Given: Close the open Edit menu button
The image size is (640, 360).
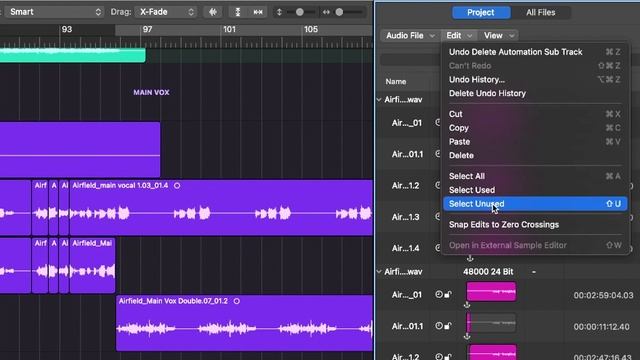Looking at the screenshot, I should point(459,36).
